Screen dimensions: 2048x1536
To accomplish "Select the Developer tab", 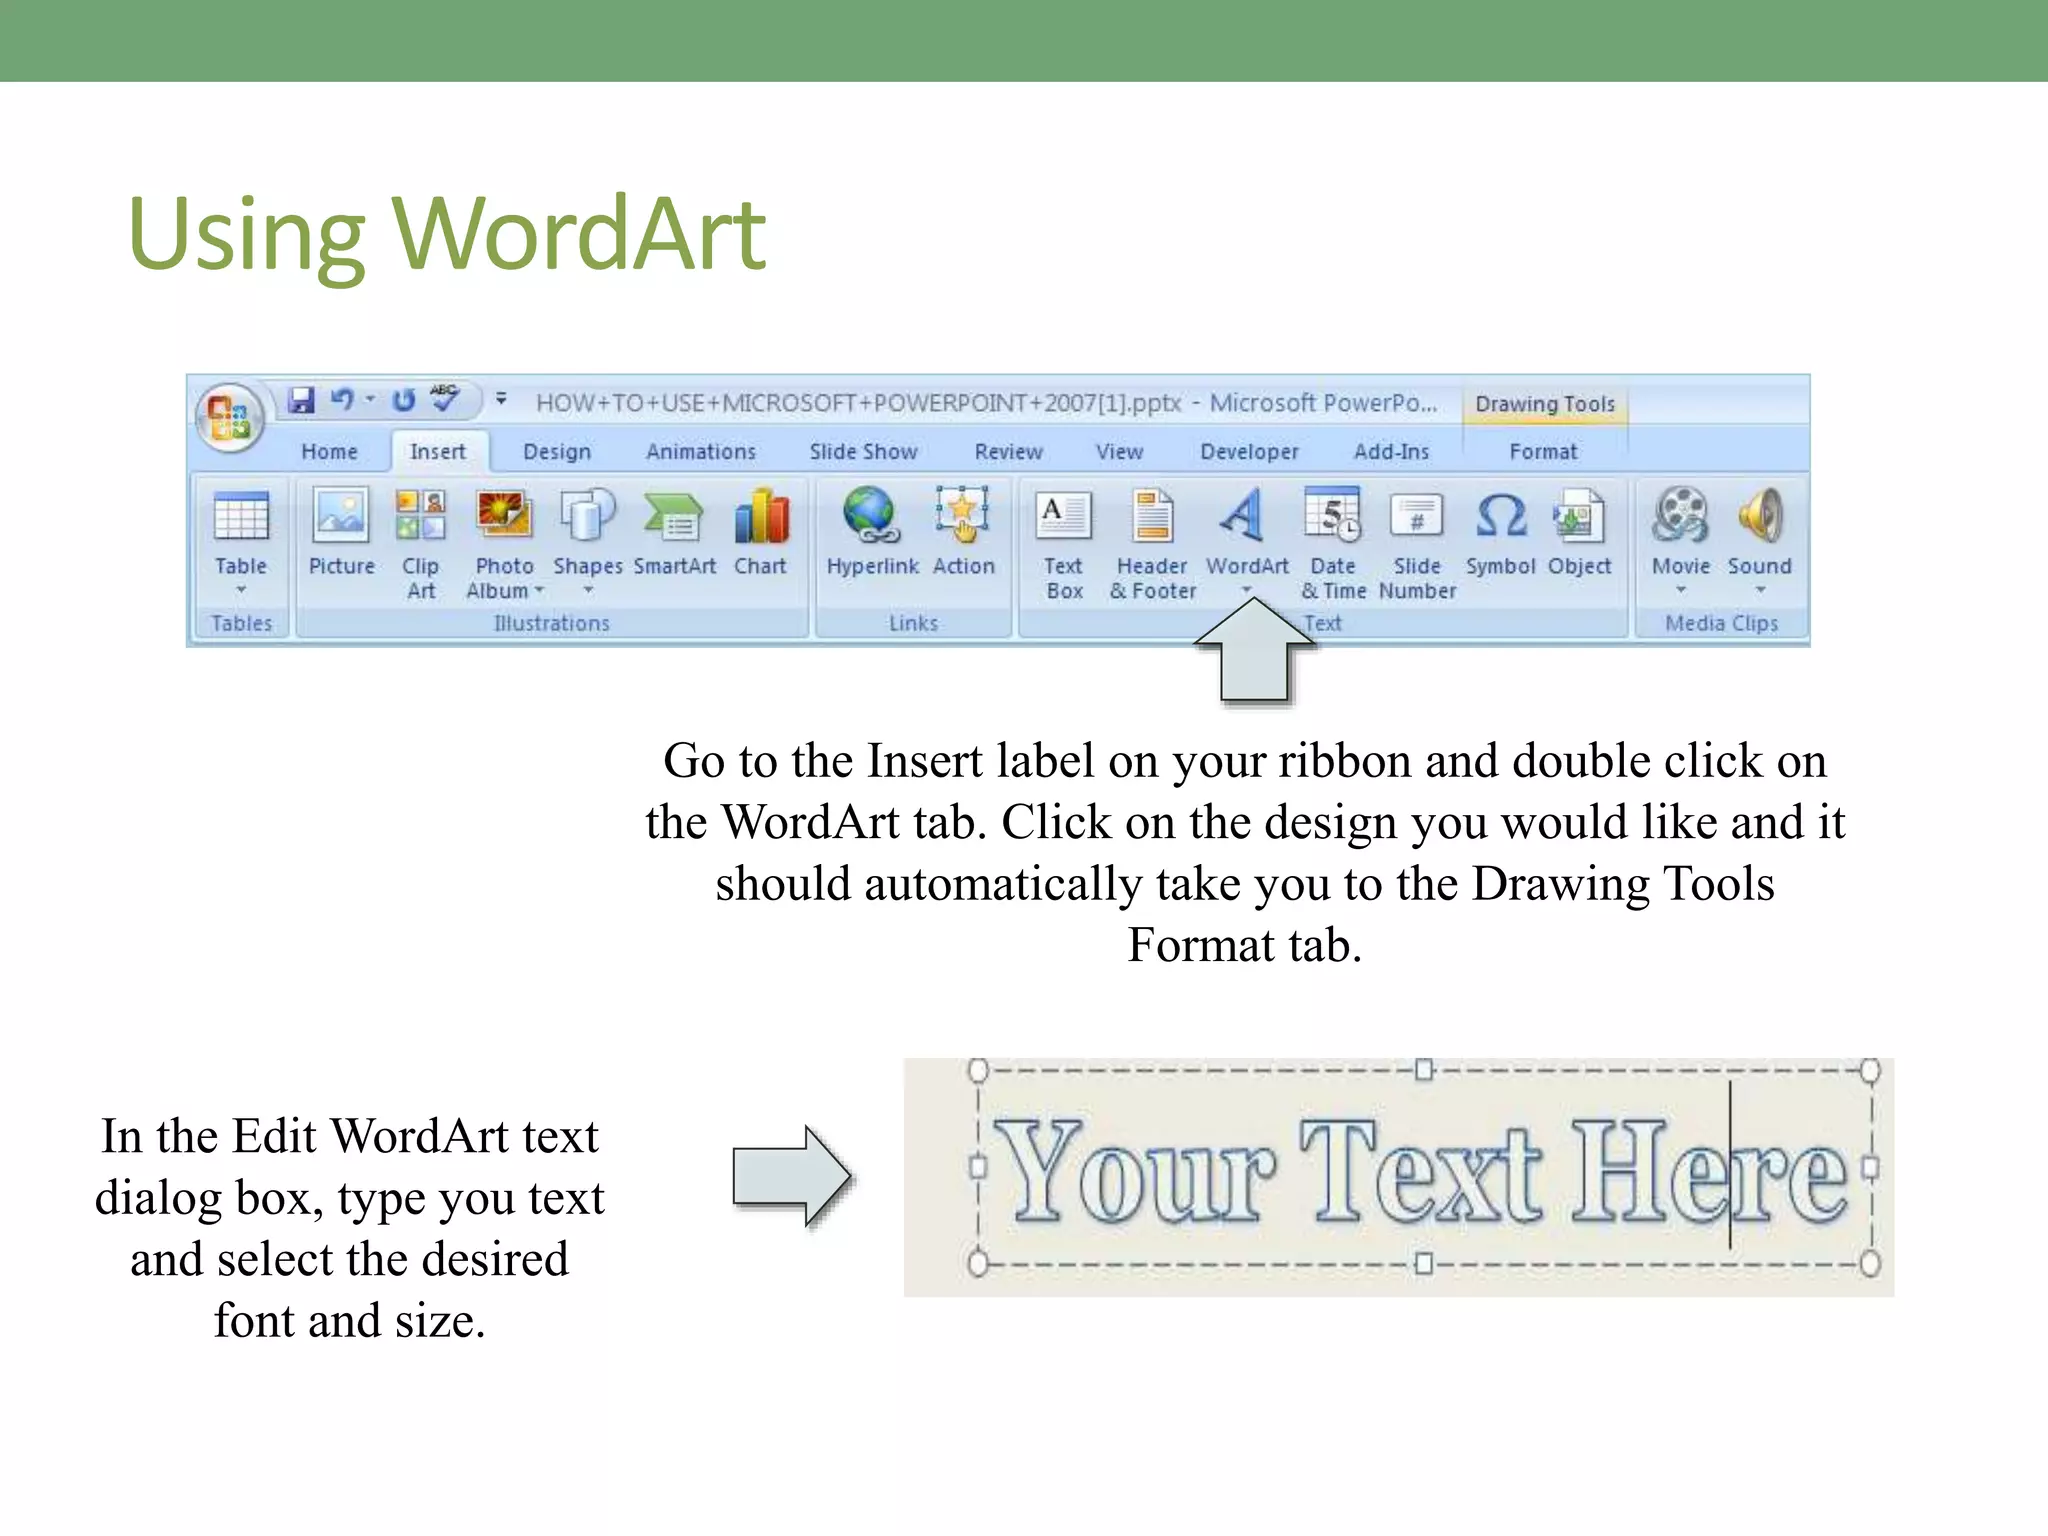I will click(x=1249, y=452).
